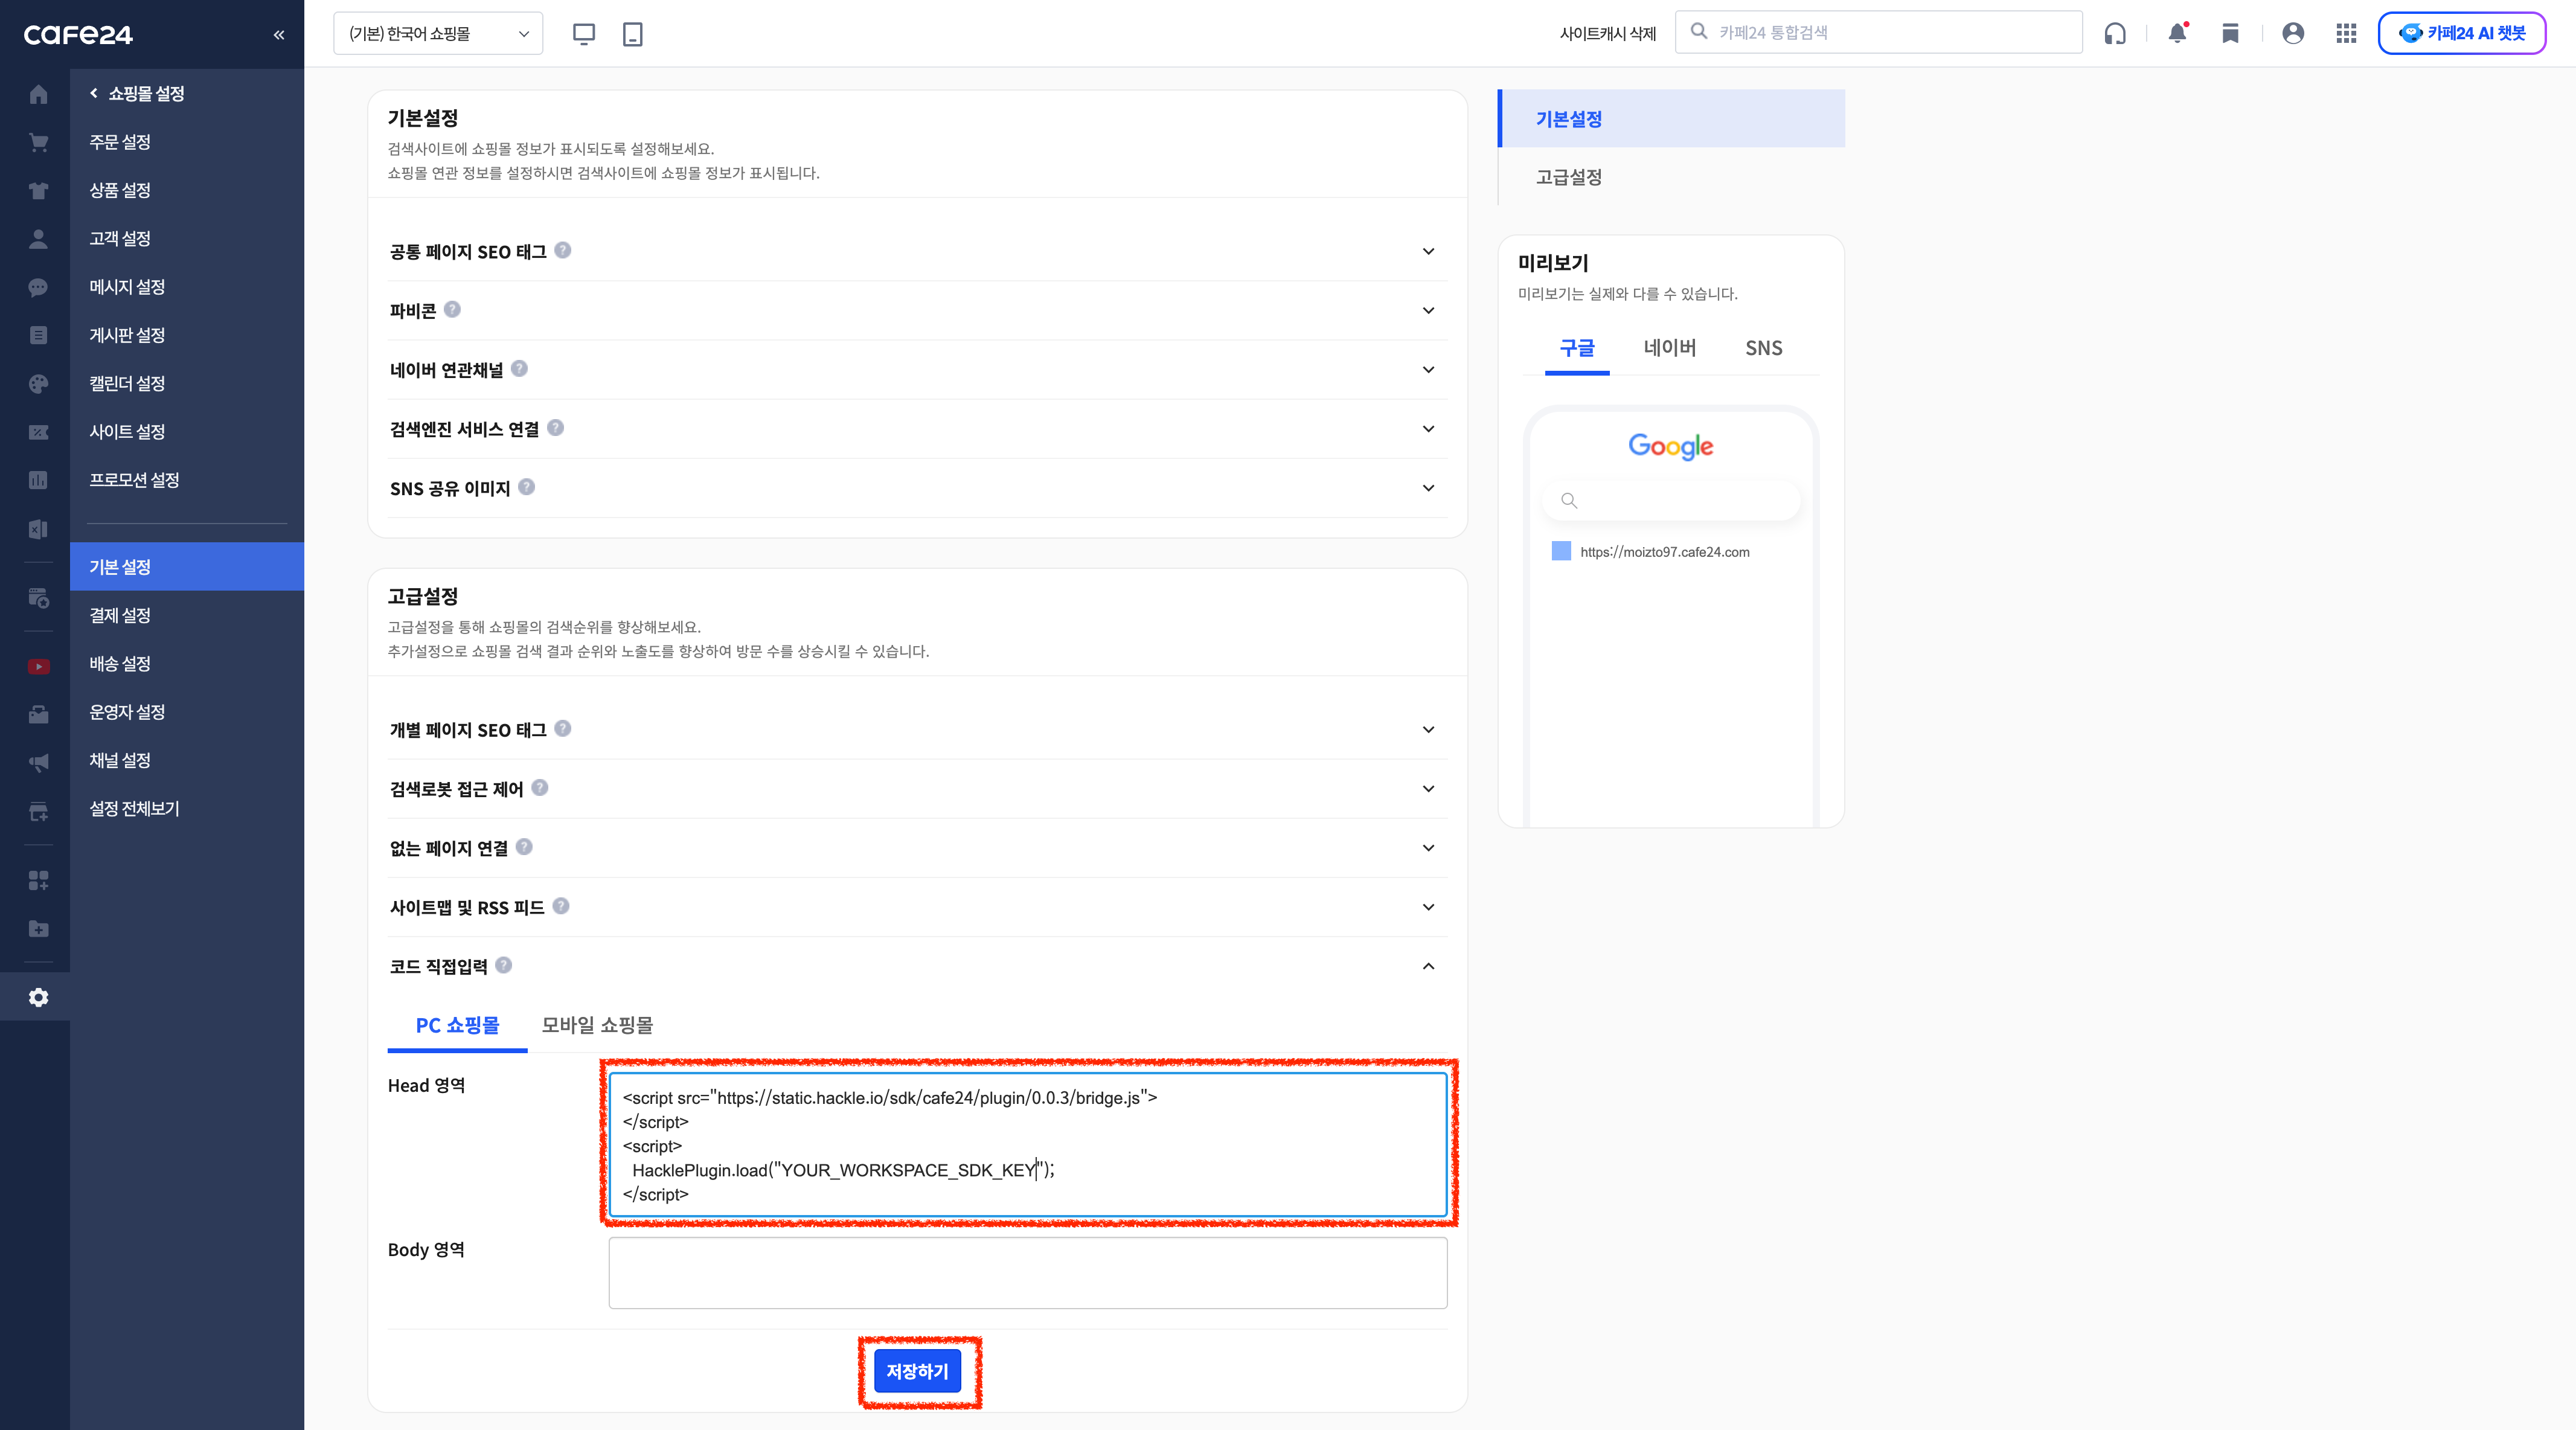This screenshot has height=1430, width=2576.
Task: Open the 카페24 AI 챗봇 button
Action: pyautogui.click(x=2462, y=33)
